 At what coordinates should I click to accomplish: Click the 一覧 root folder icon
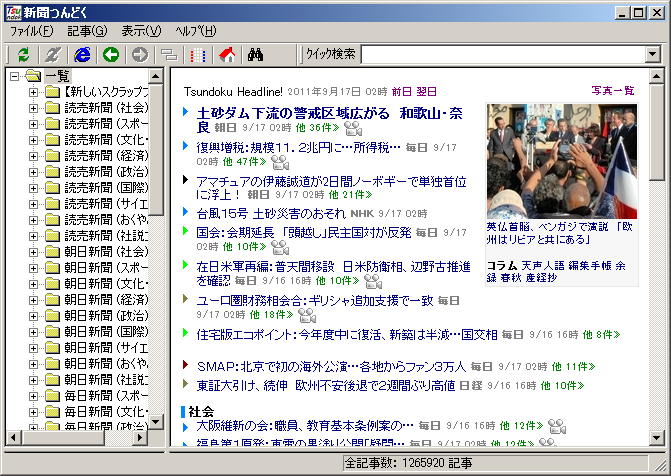click(x=33, y=76)
